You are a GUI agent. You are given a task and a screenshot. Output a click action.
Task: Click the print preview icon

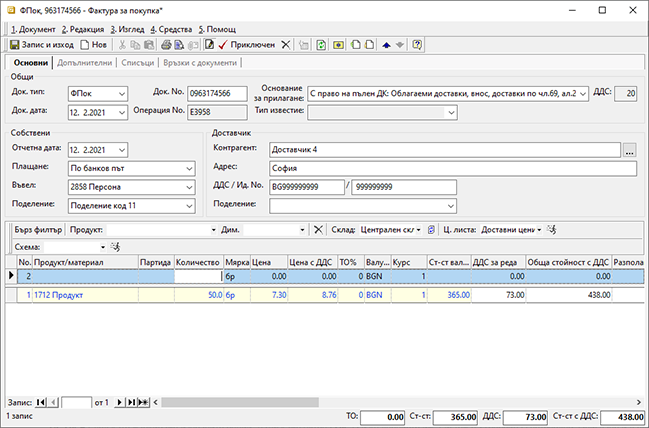click(179, 45)
